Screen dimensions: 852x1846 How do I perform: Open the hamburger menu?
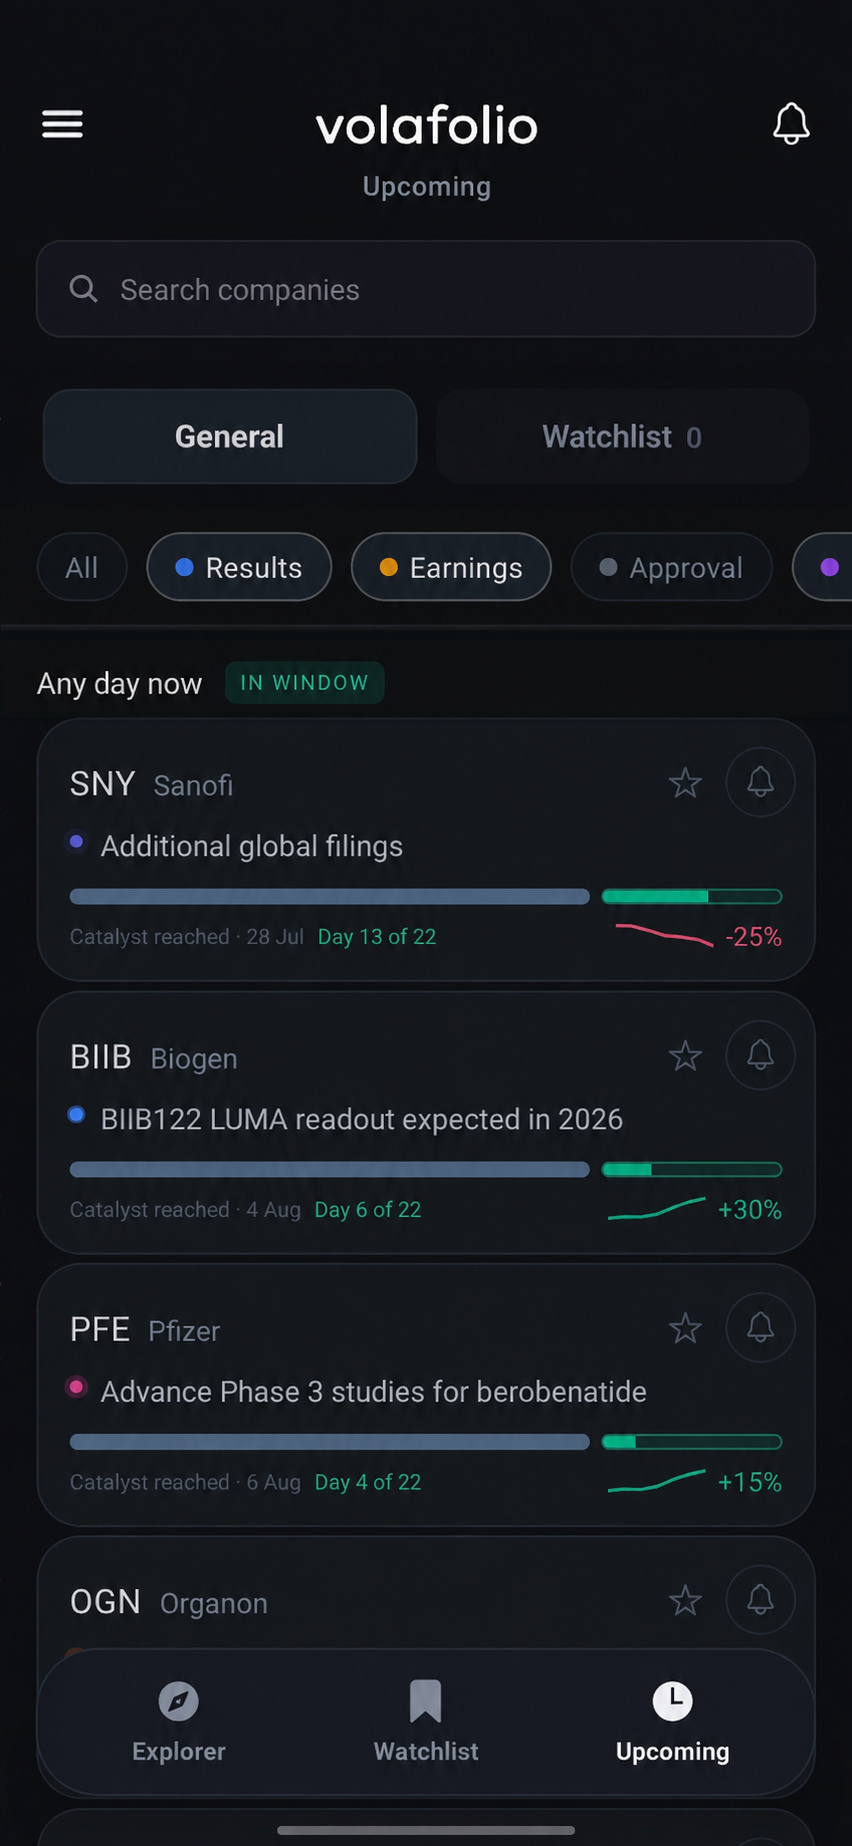click(62, 124)
